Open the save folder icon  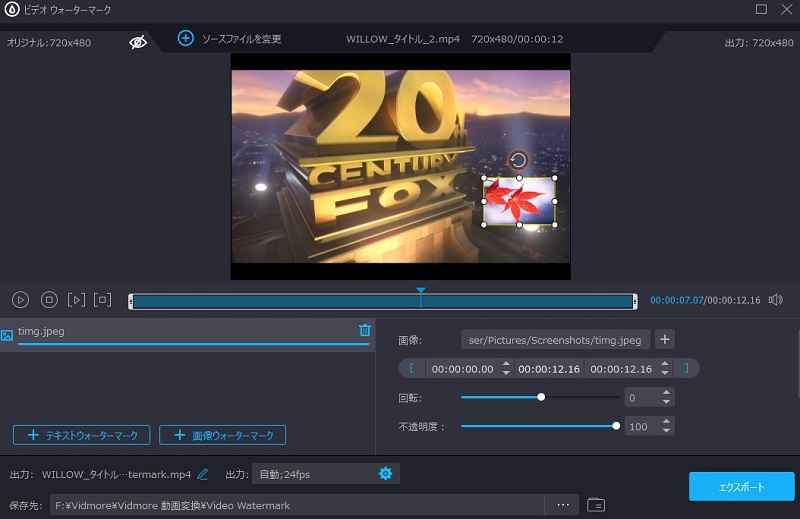(596, 505)
